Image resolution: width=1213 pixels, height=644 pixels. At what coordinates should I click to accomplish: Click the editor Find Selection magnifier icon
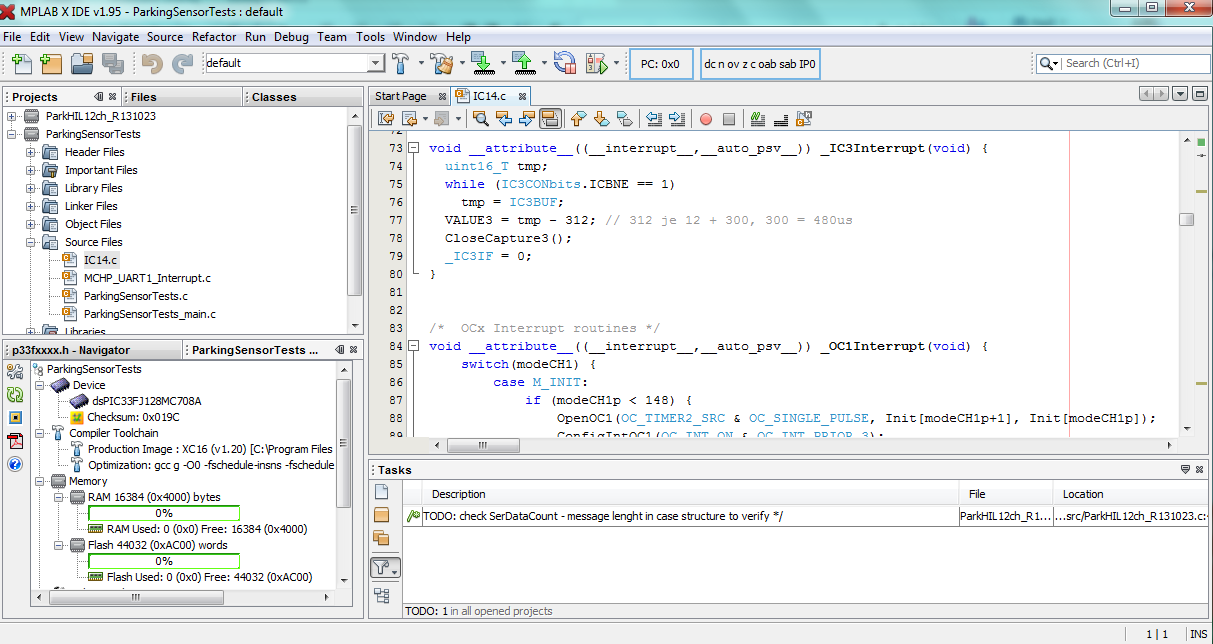[481, 119]
